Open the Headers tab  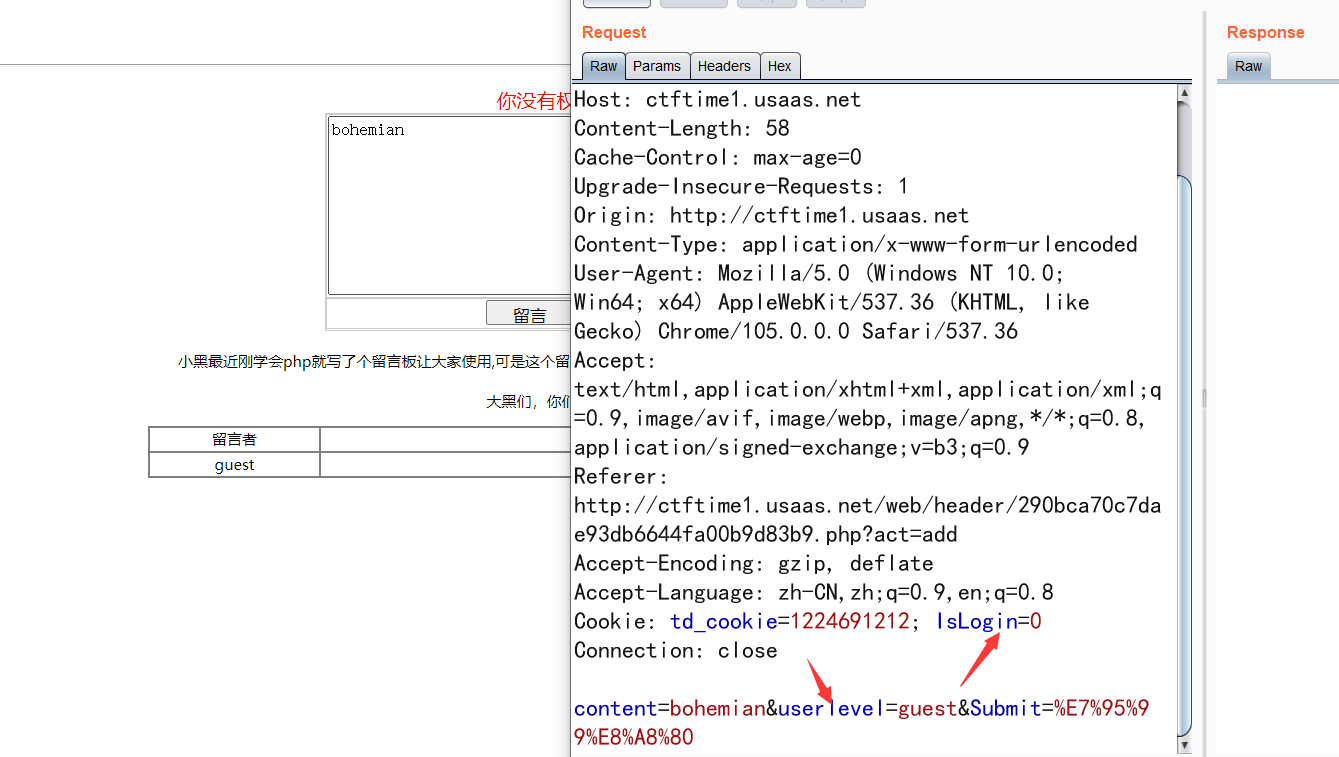(x=724, y=66)
